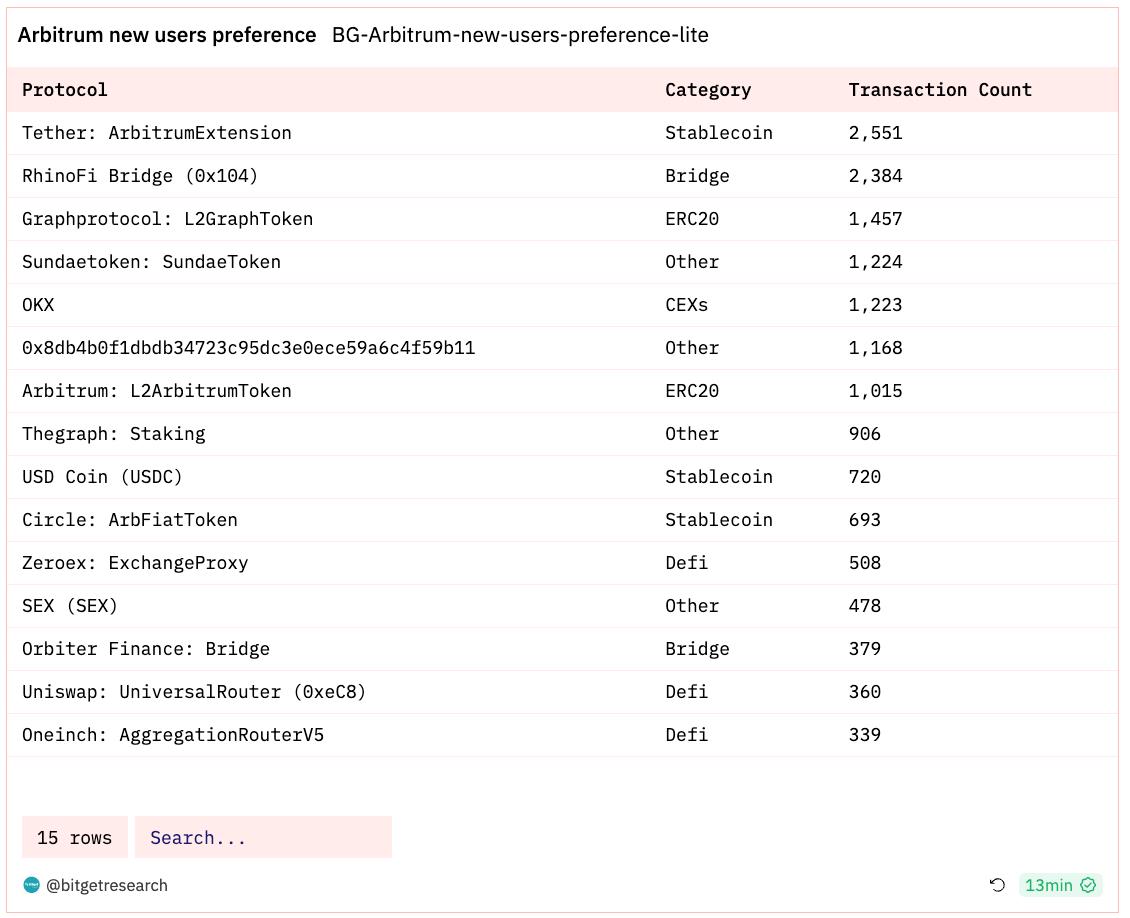Select Oneinch: AggregationRouterV5 cell
This screenshot has width=1130, height=918.
click(x=173, y=734)
